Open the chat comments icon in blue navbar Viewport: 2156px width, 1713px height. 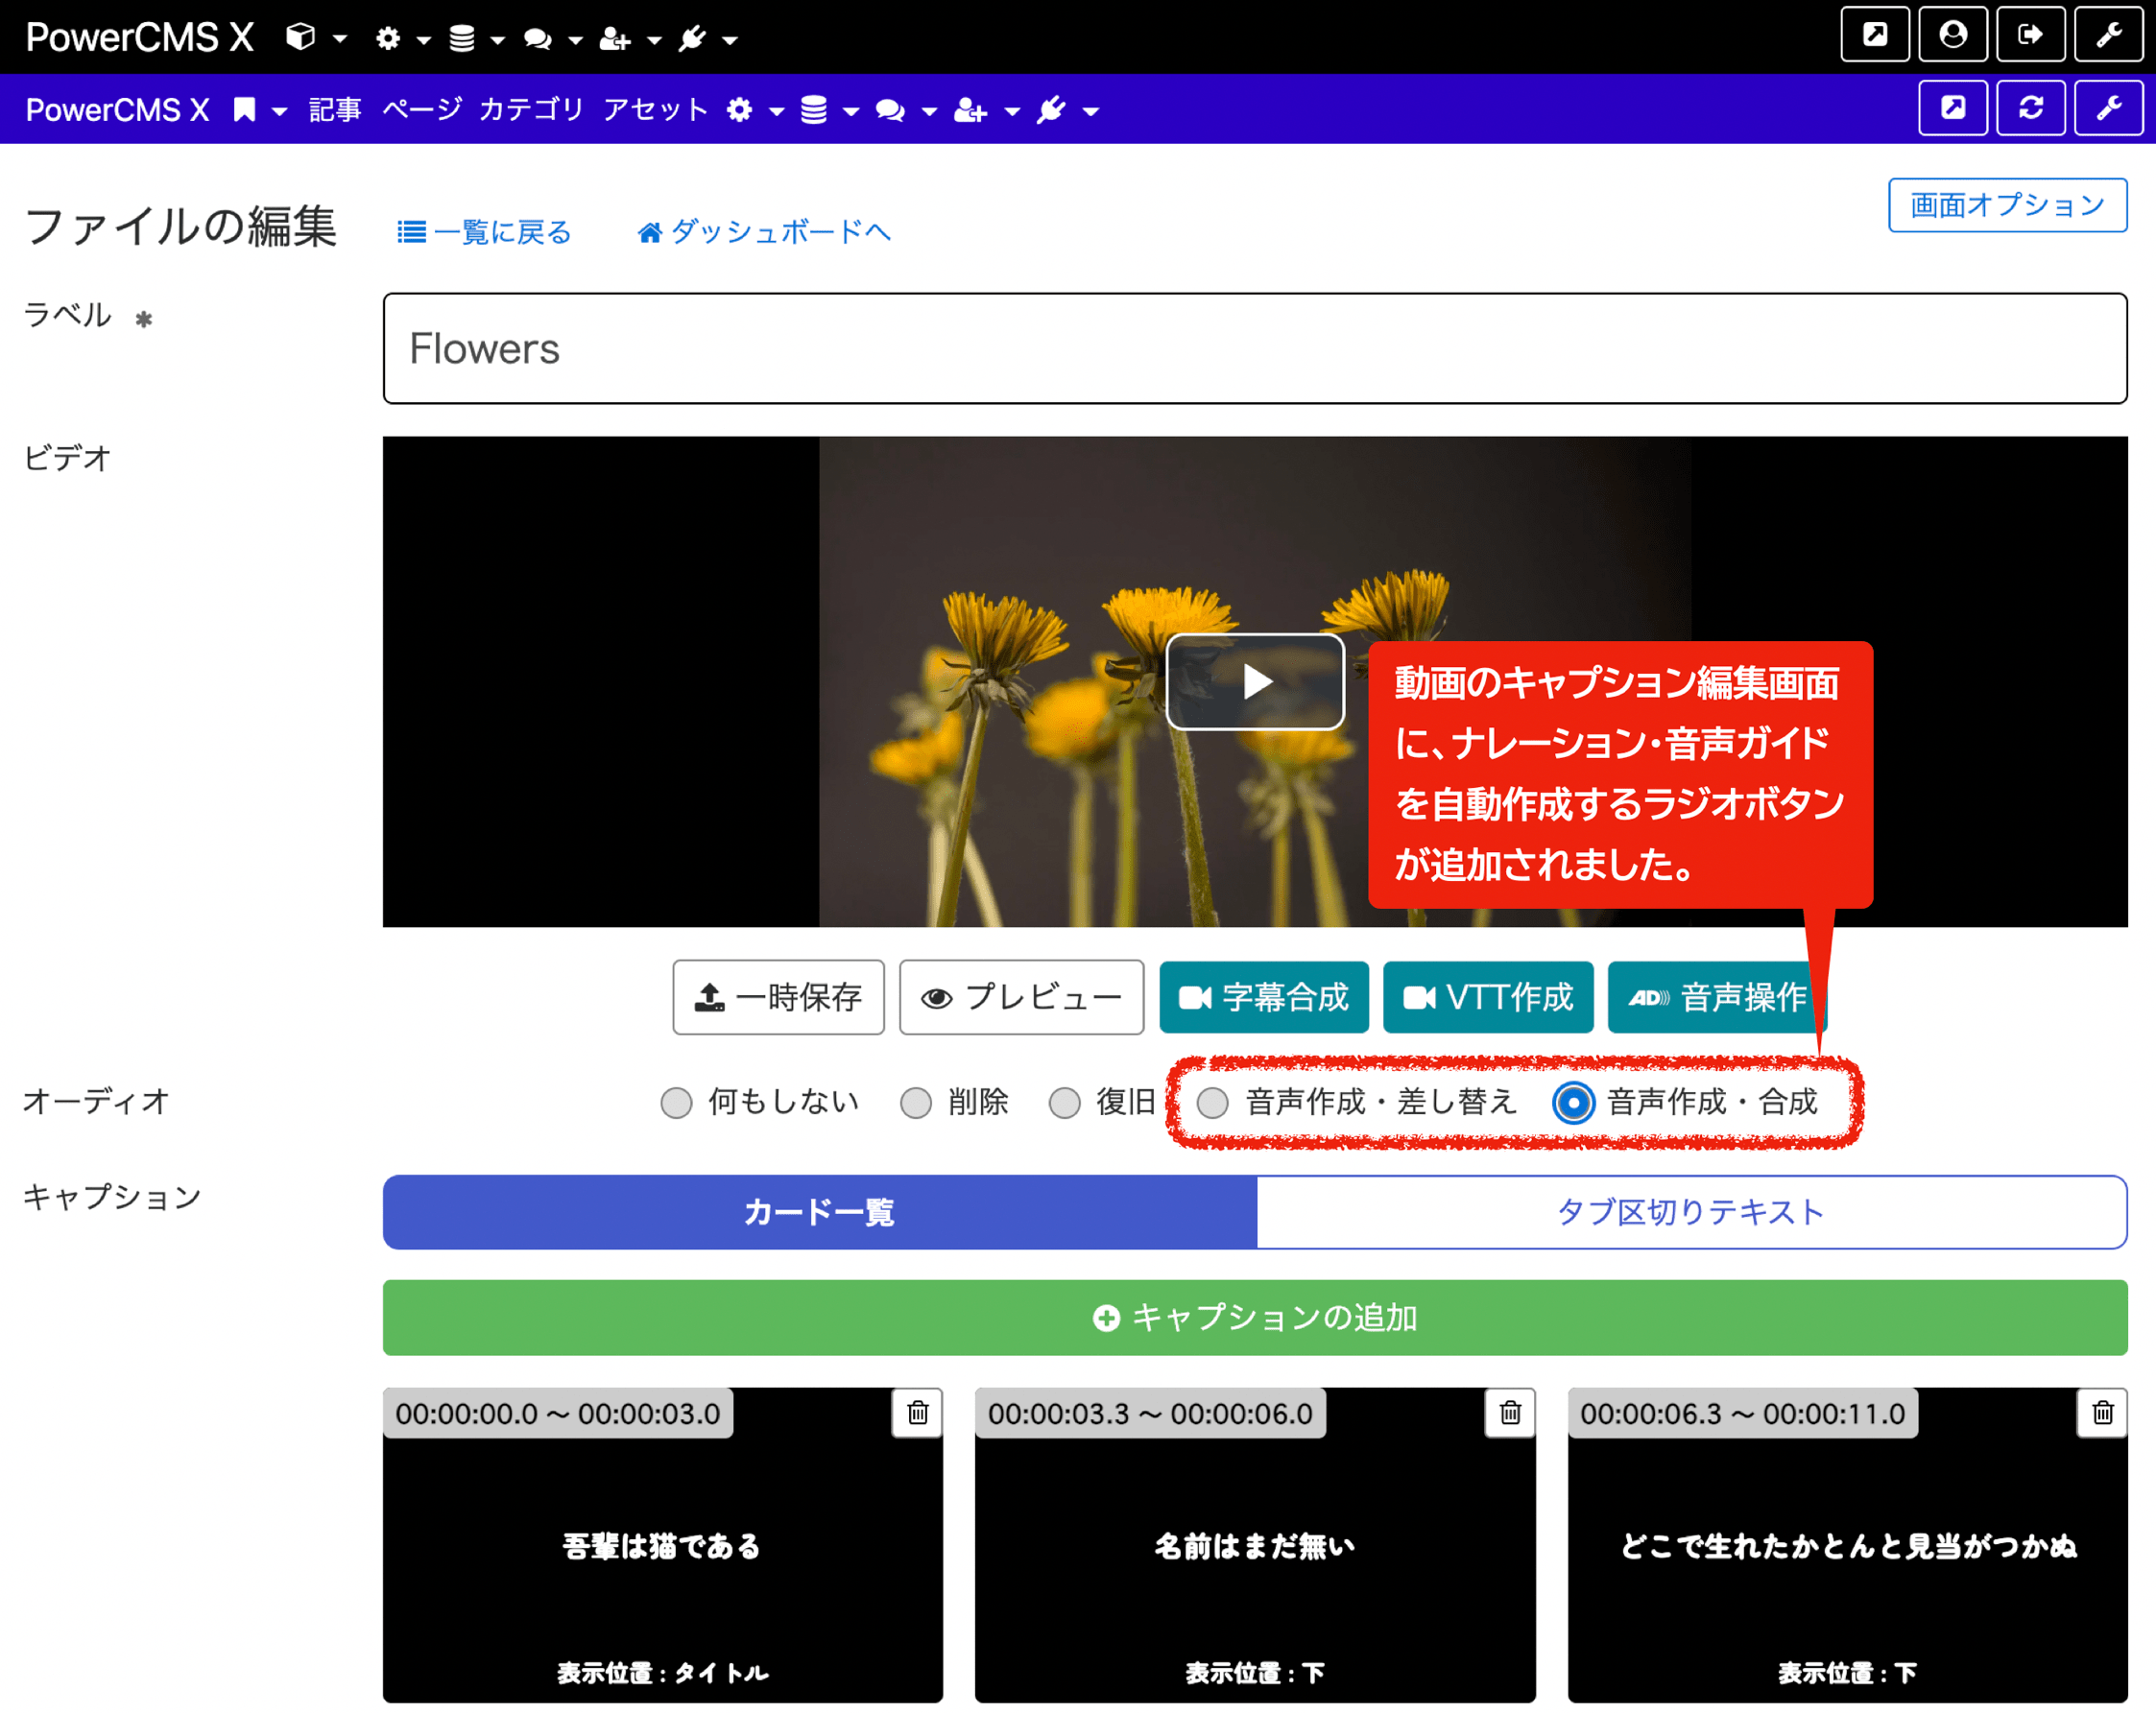[890, 110]
